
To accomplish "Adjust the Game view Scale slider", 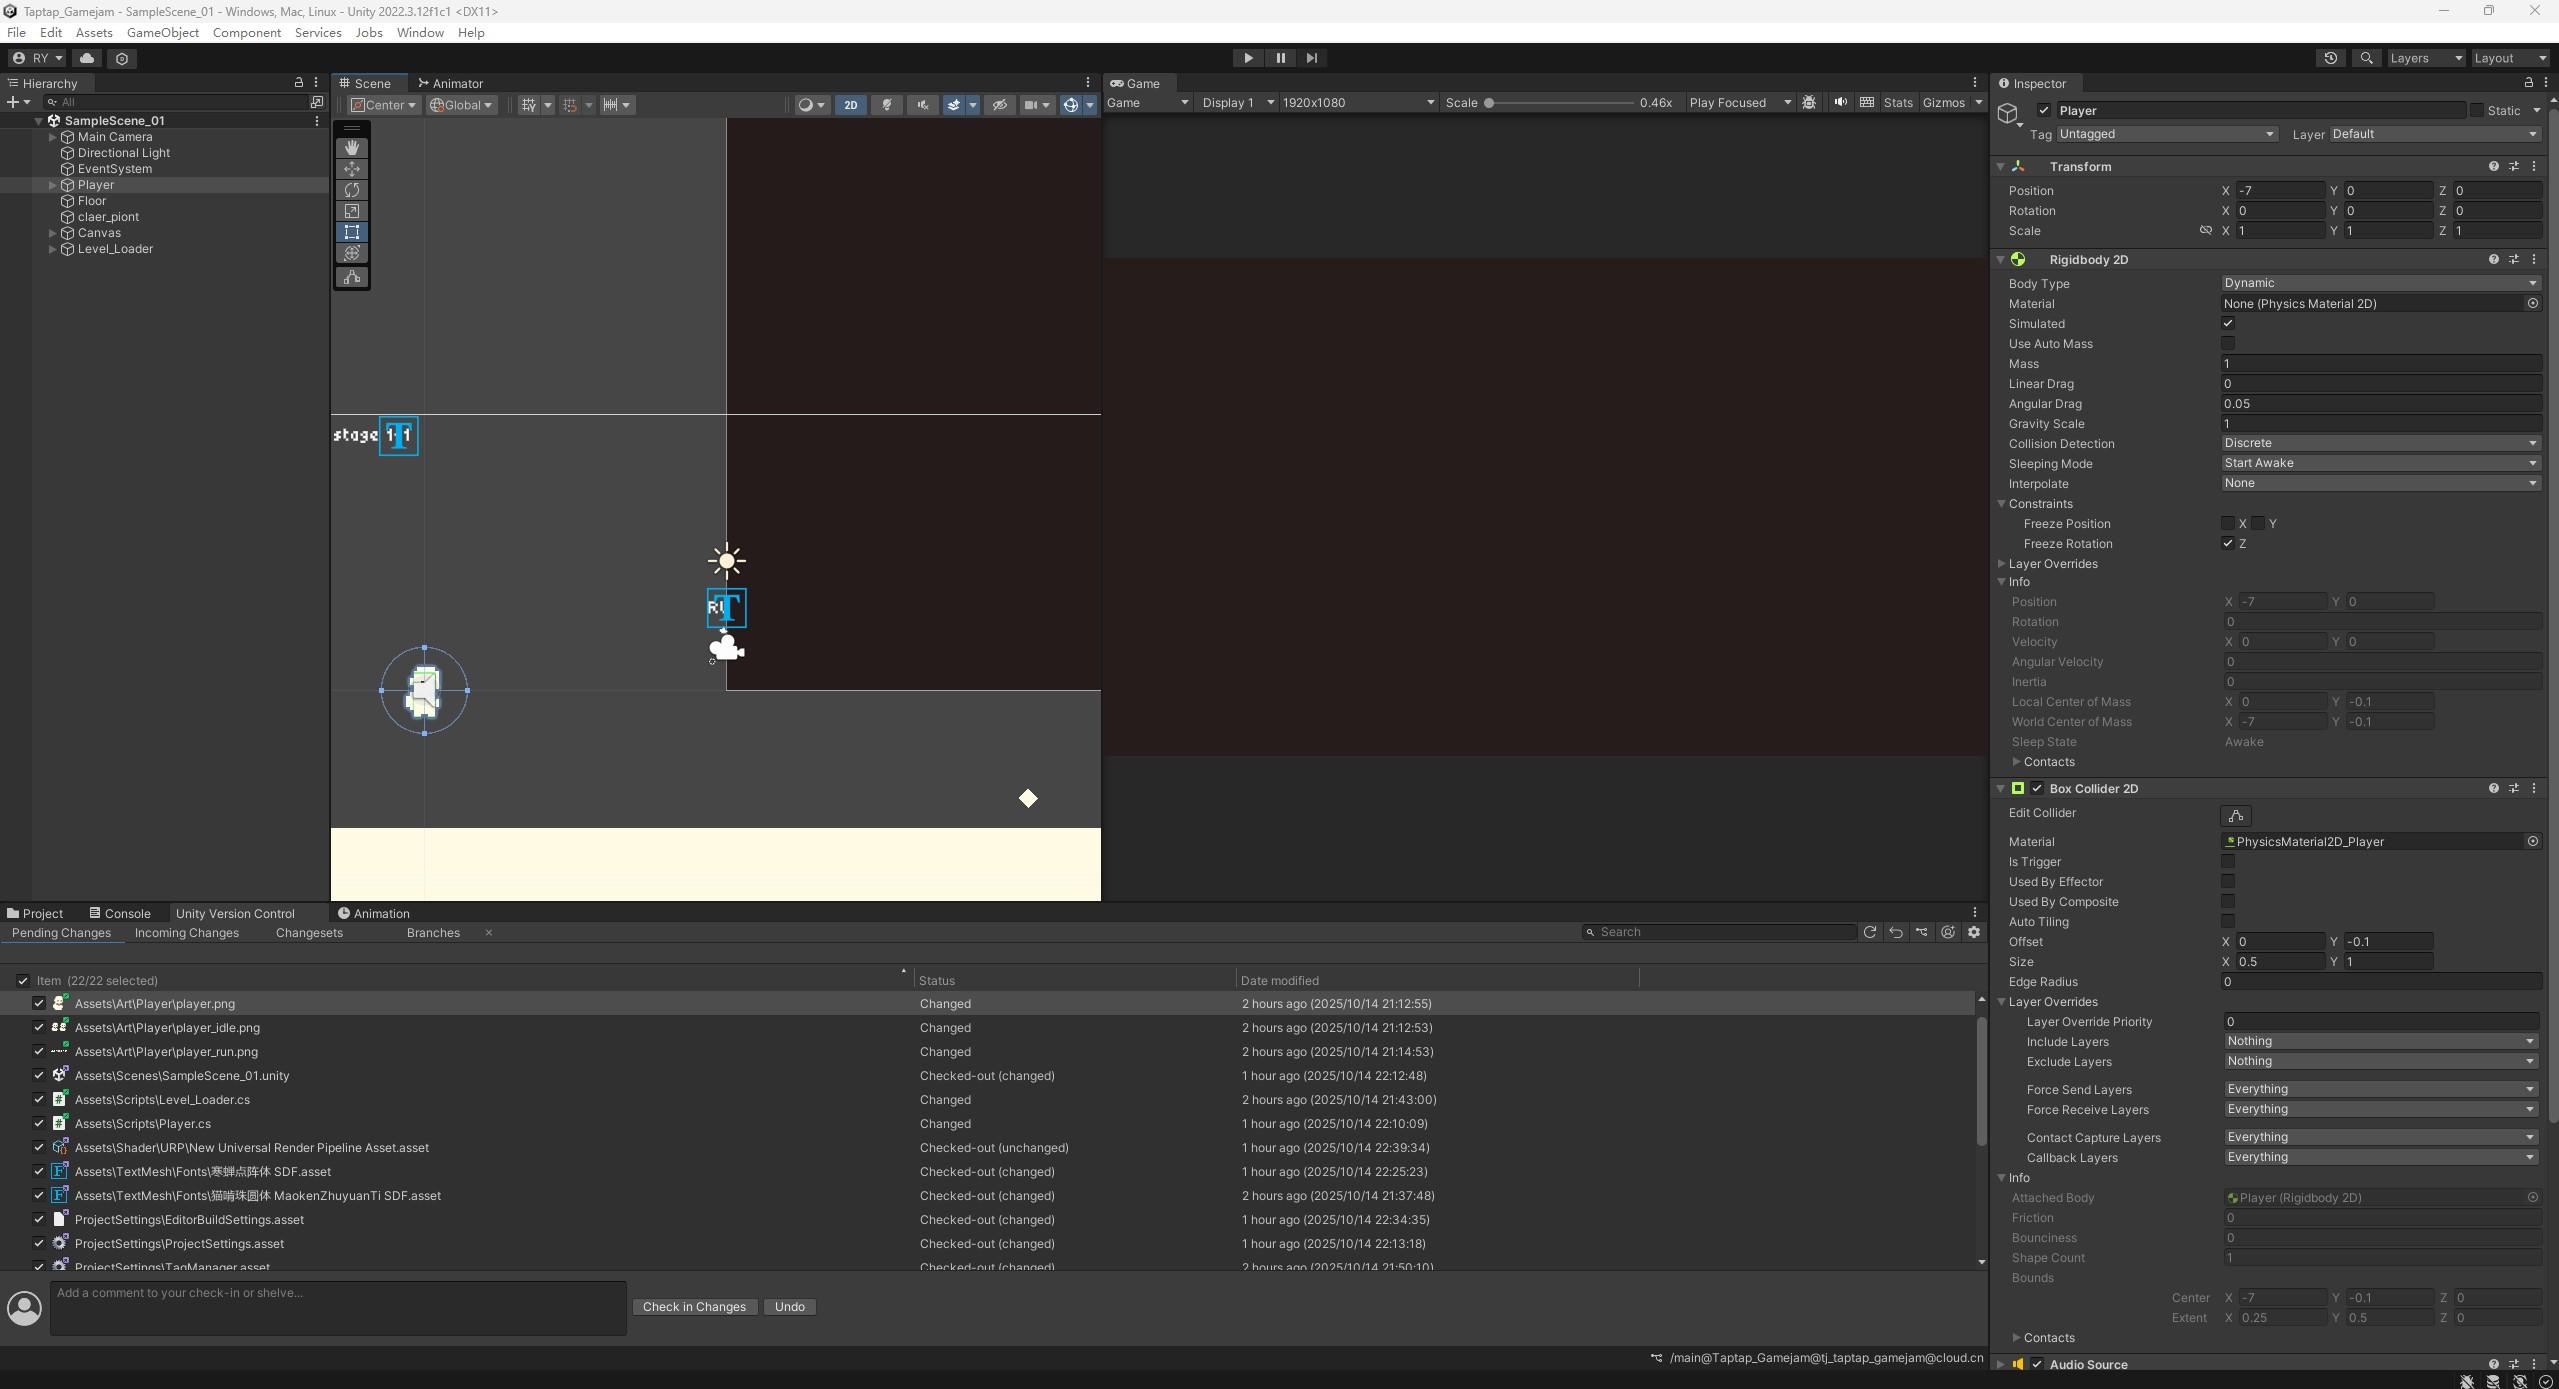I will coord(1489,103).
